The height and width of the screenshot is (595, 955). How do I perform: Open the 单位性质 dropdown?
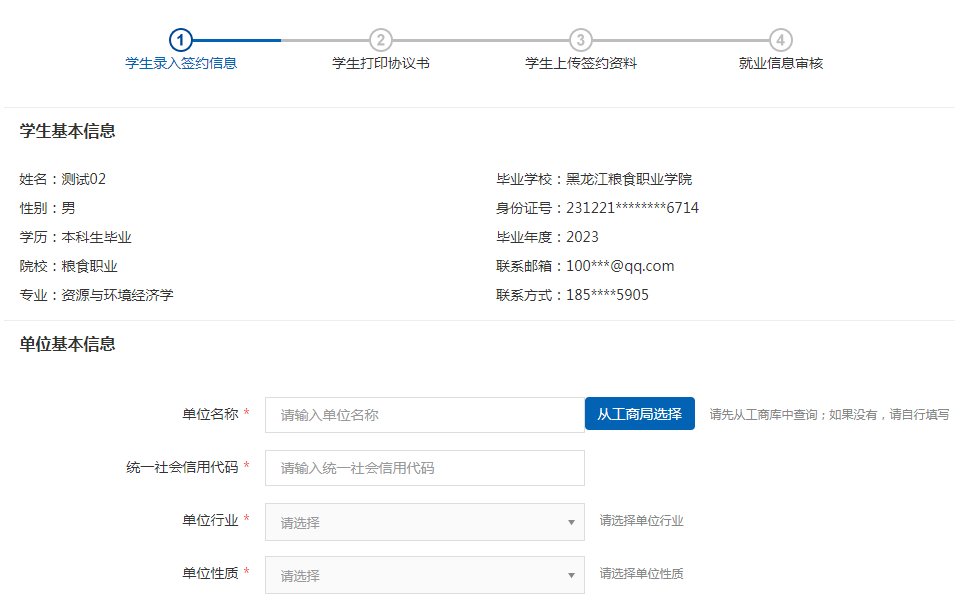424,575
